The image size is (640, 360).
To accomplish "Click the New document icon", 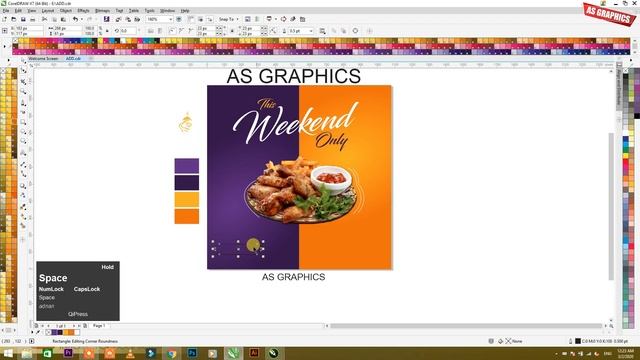I will click(4, 19).
